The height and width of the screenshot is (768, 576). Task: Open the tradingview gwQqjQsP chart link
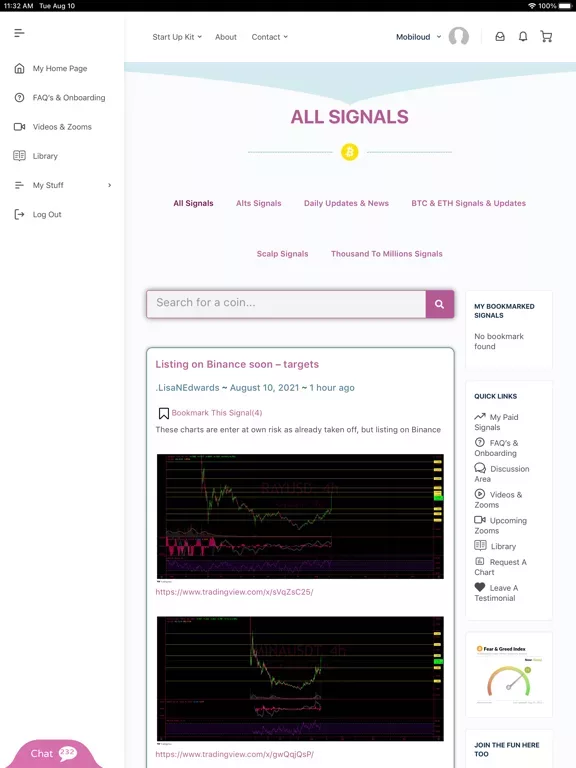[235, 754]
